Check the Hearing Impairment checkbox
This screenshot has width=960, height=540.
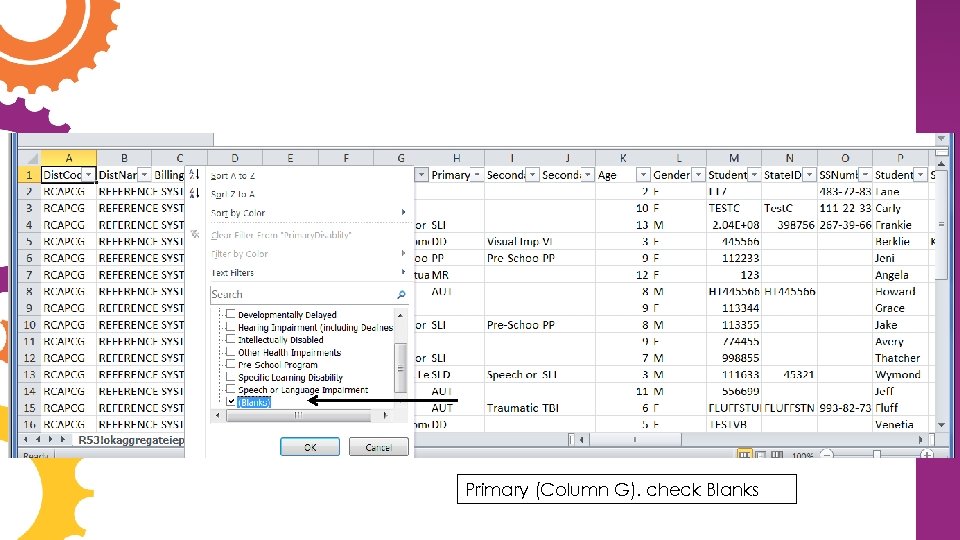click(x=230, y=326)
